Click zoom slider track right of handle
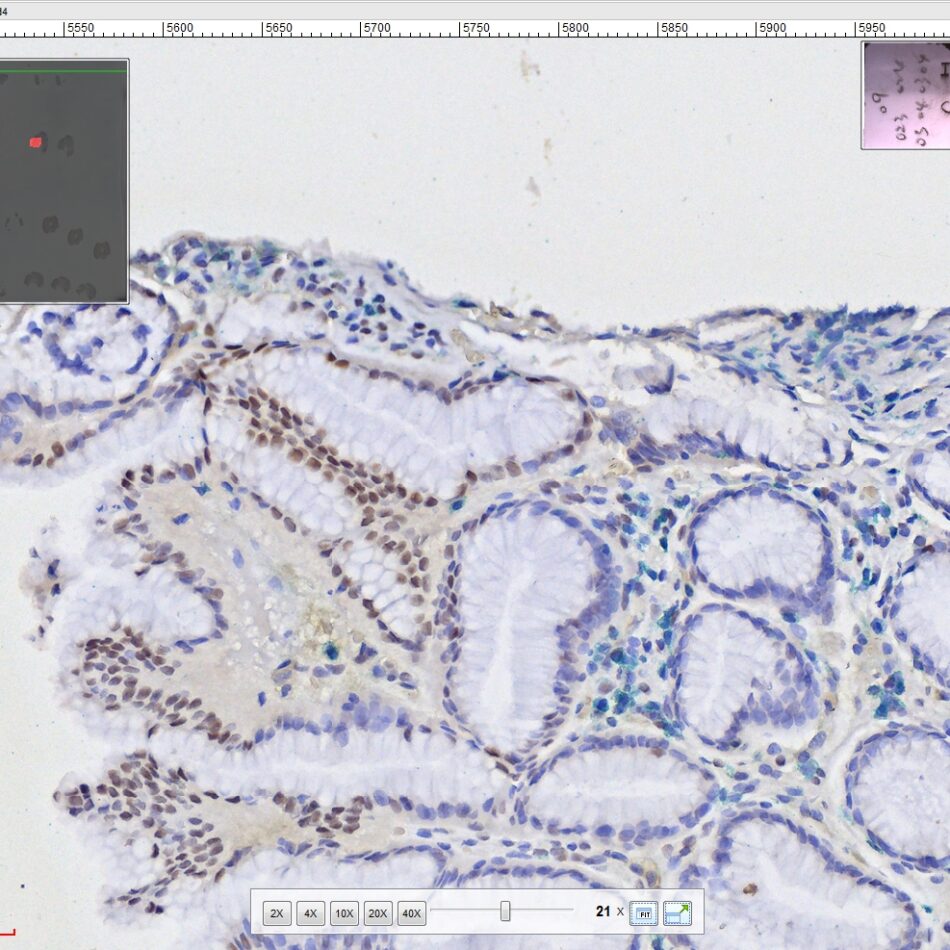The image size is (950, 950). pyautogui.click(x=545, y=911)
